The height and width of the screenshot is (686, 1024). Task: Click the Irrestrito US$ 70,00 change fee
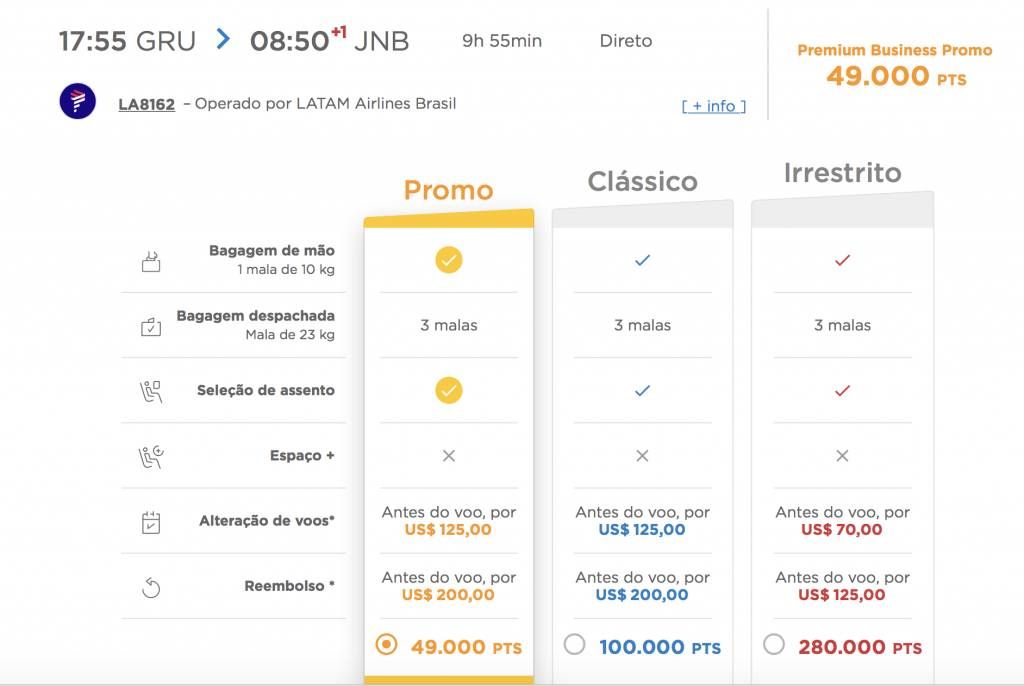[x=842, y=530]
